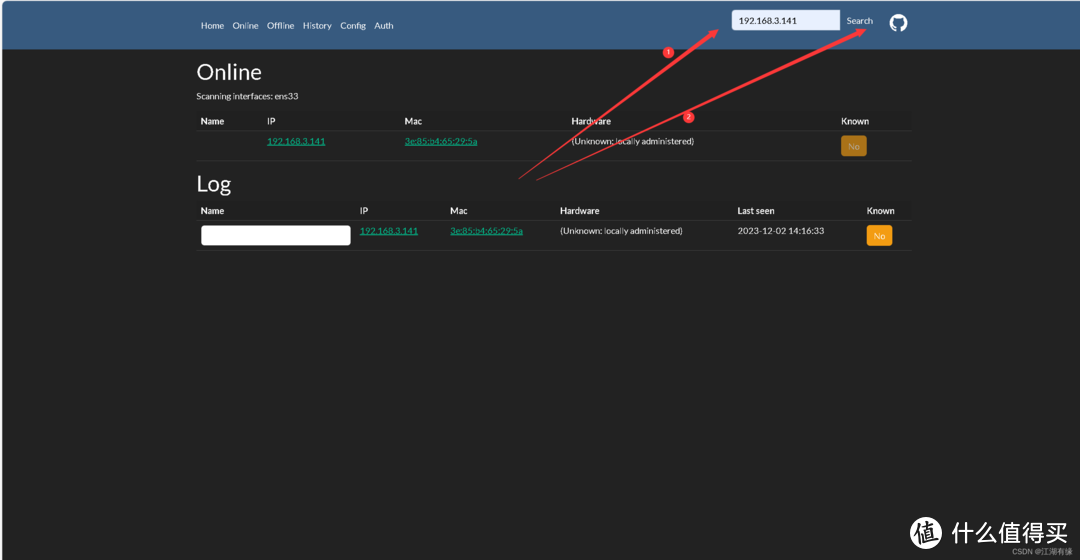Open the Online menu item

245,25
